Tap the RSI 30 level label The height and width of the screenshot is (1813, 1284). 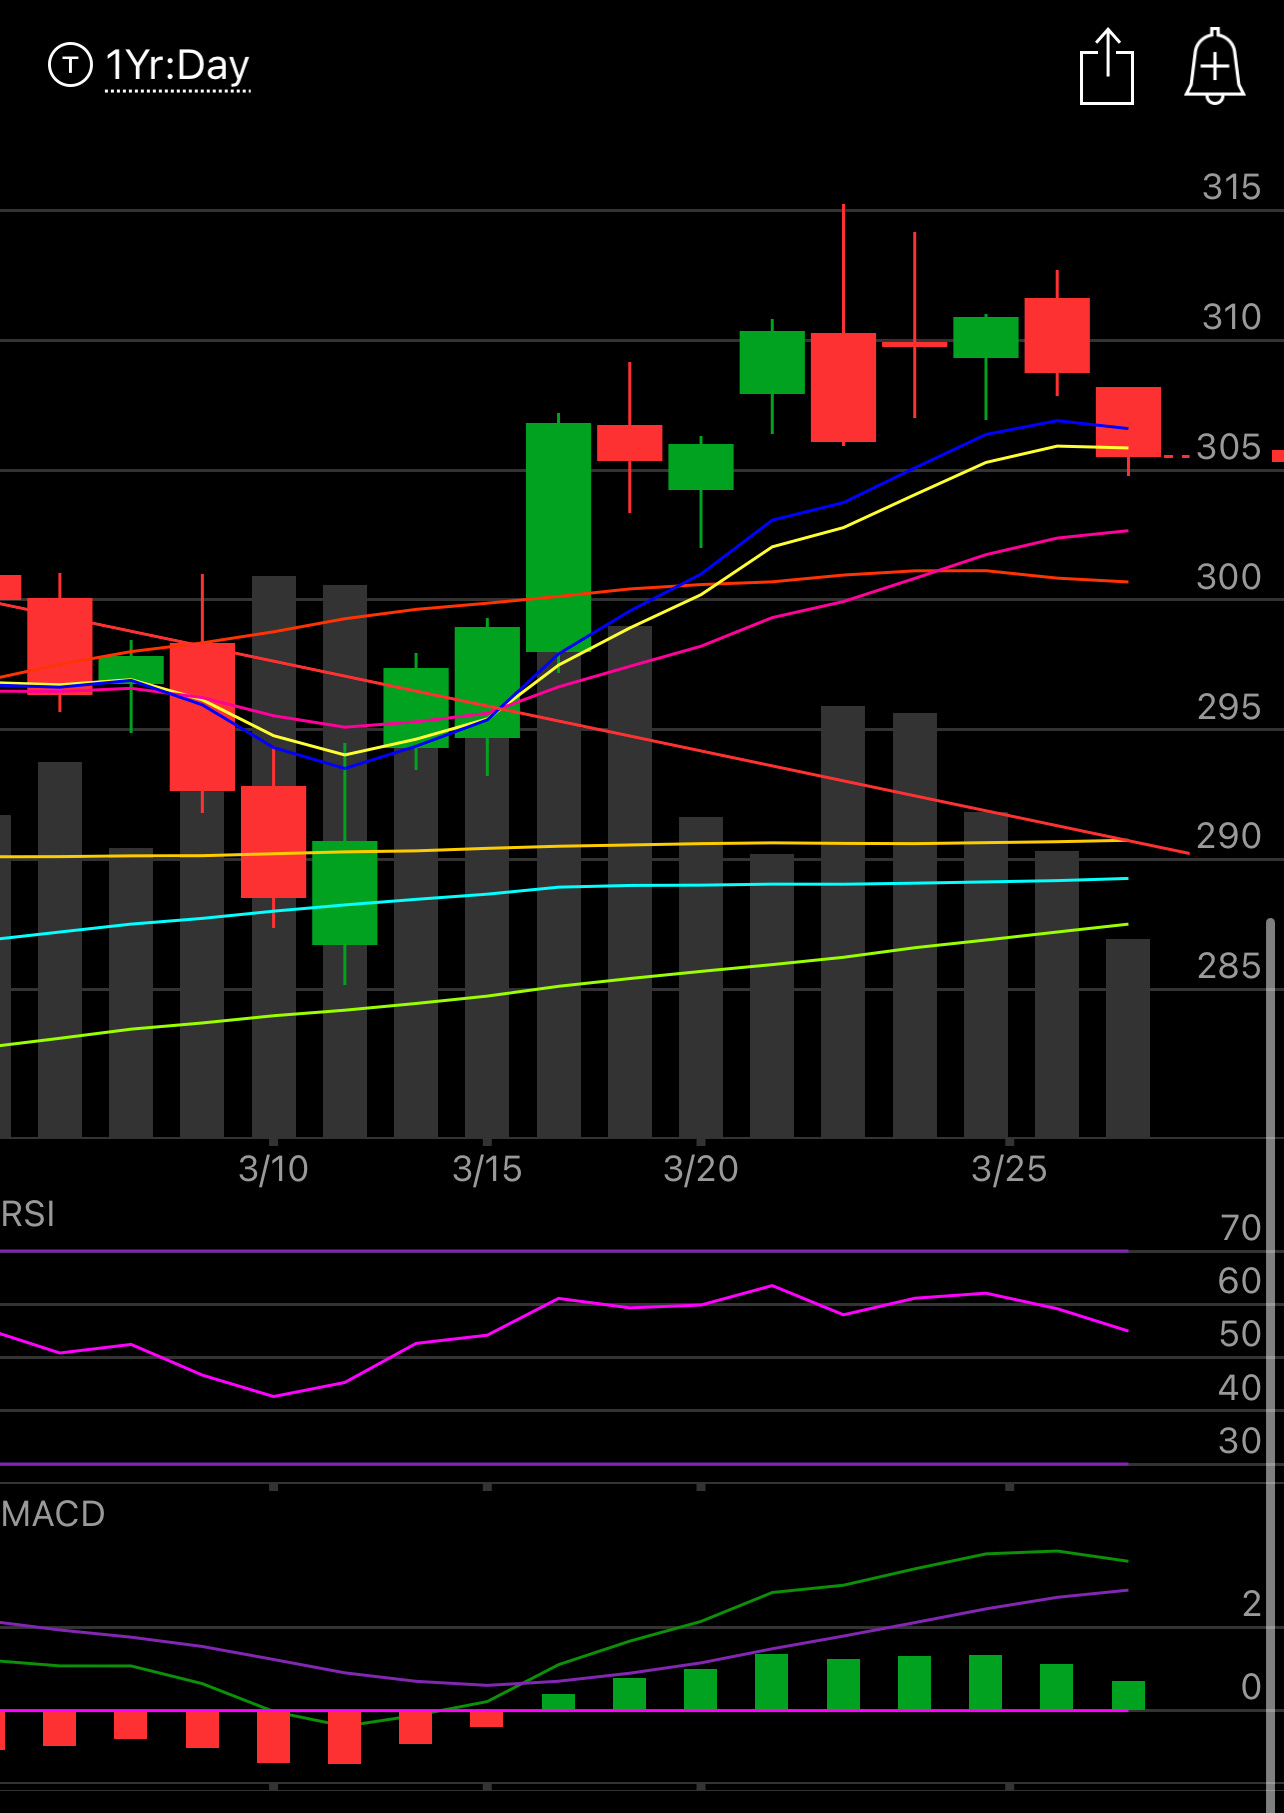[x=1240, y=1441]
